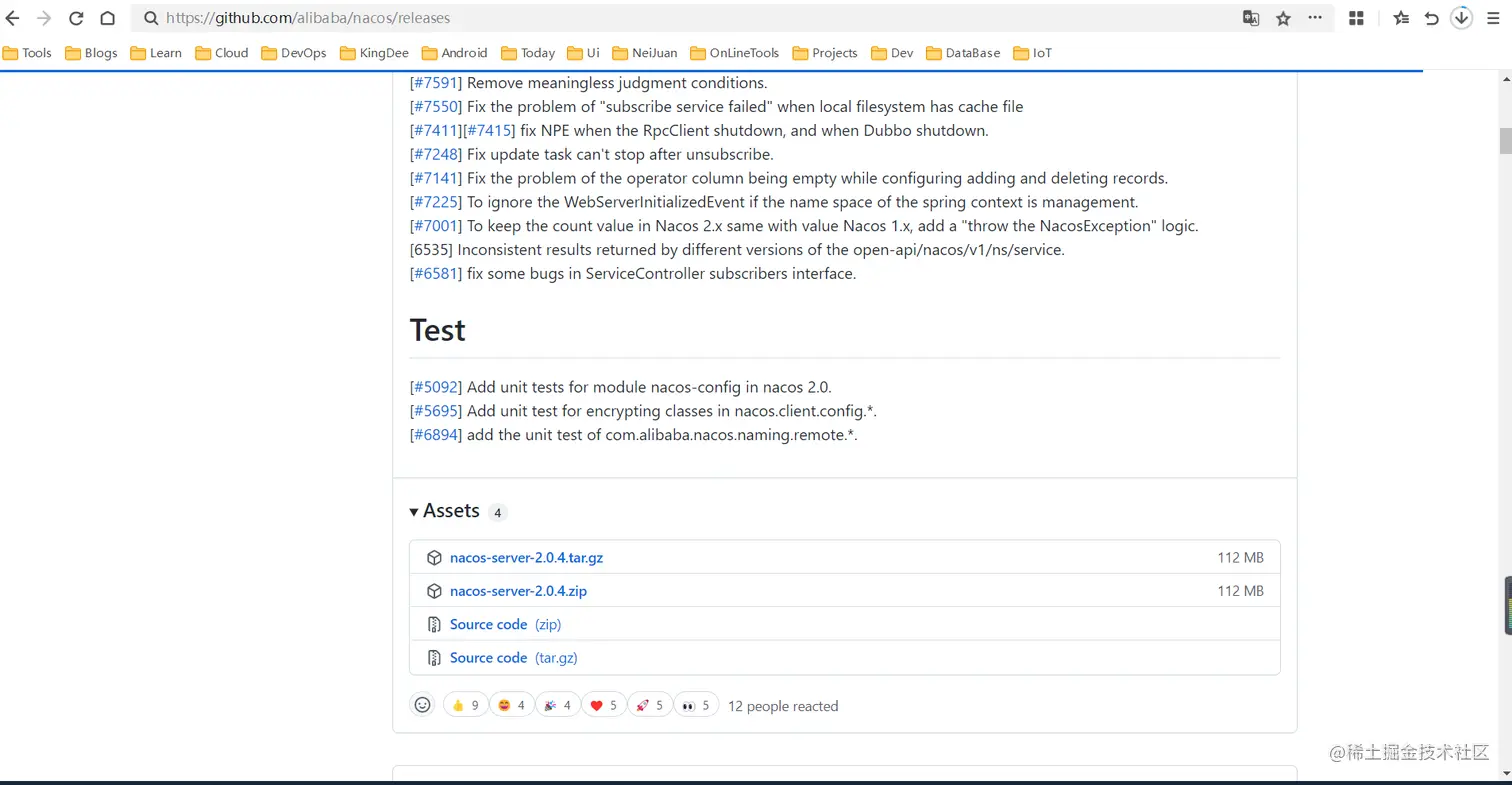The height and width of the screenshot is (785, 1512).
Task: Open the DataBase bookmark folder
Action: point(963,53)
